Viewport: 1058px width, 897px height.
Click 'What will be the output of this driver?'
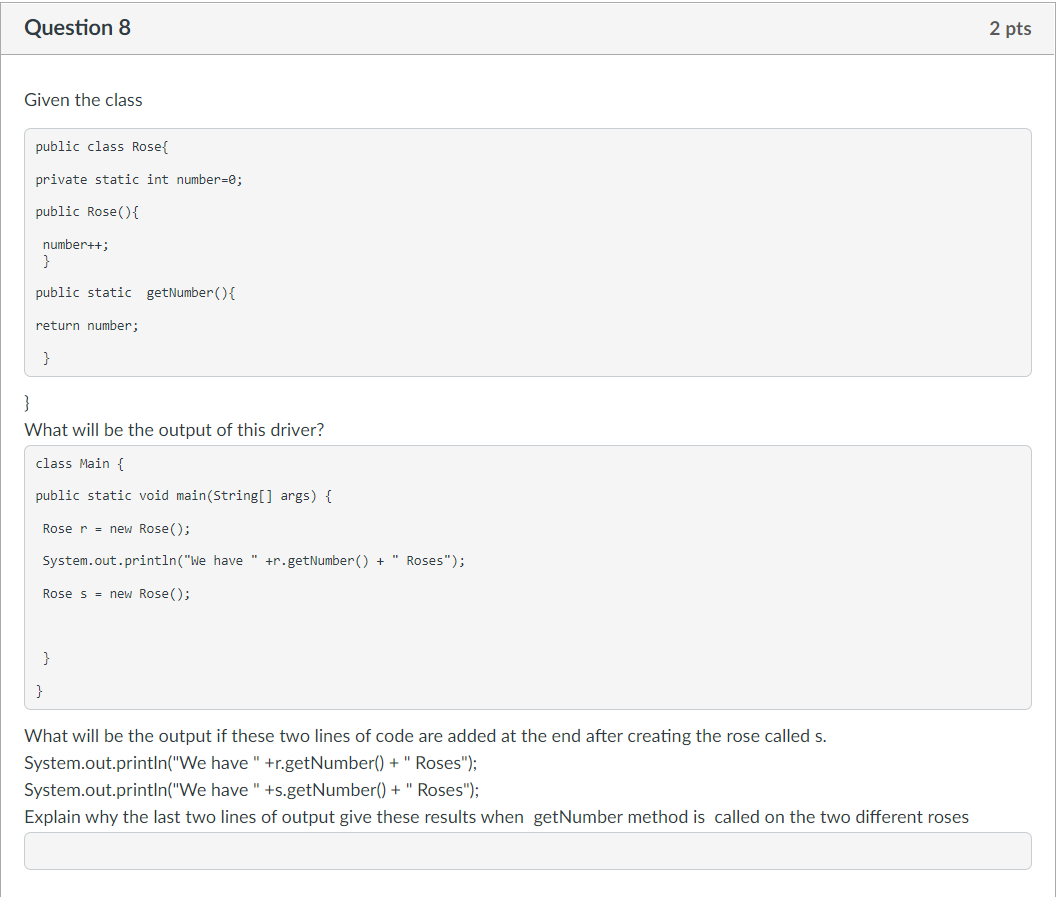(174, 430)
